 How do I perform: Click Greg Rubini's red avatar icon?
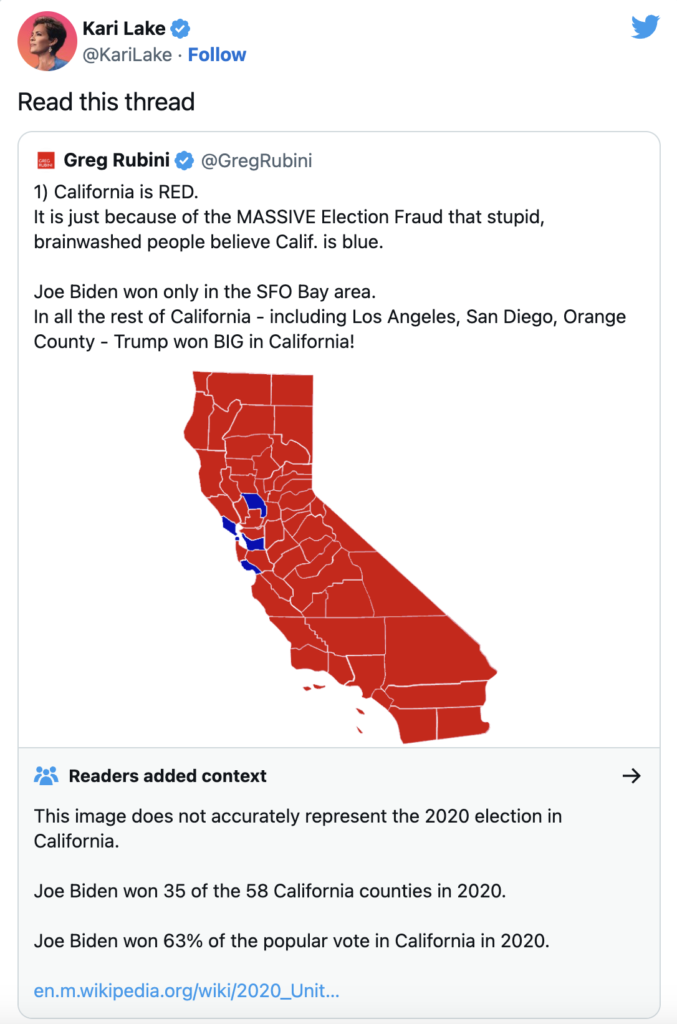[x=46, y=161]
